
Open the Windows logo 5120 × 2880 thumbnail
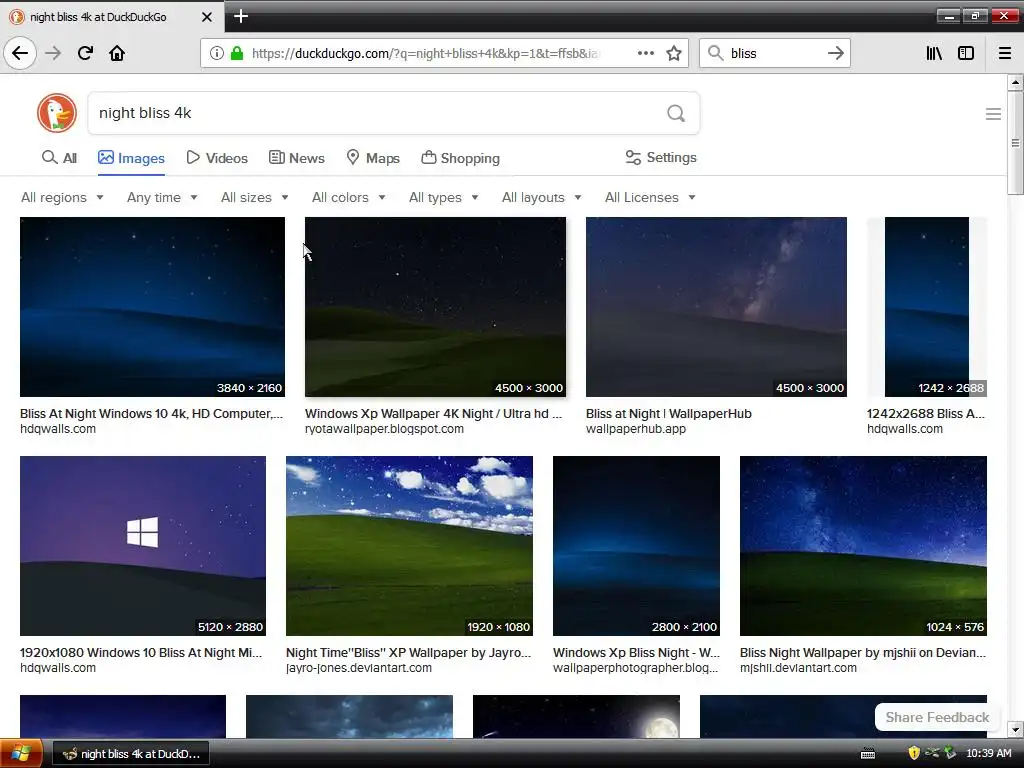pos(143,546)
